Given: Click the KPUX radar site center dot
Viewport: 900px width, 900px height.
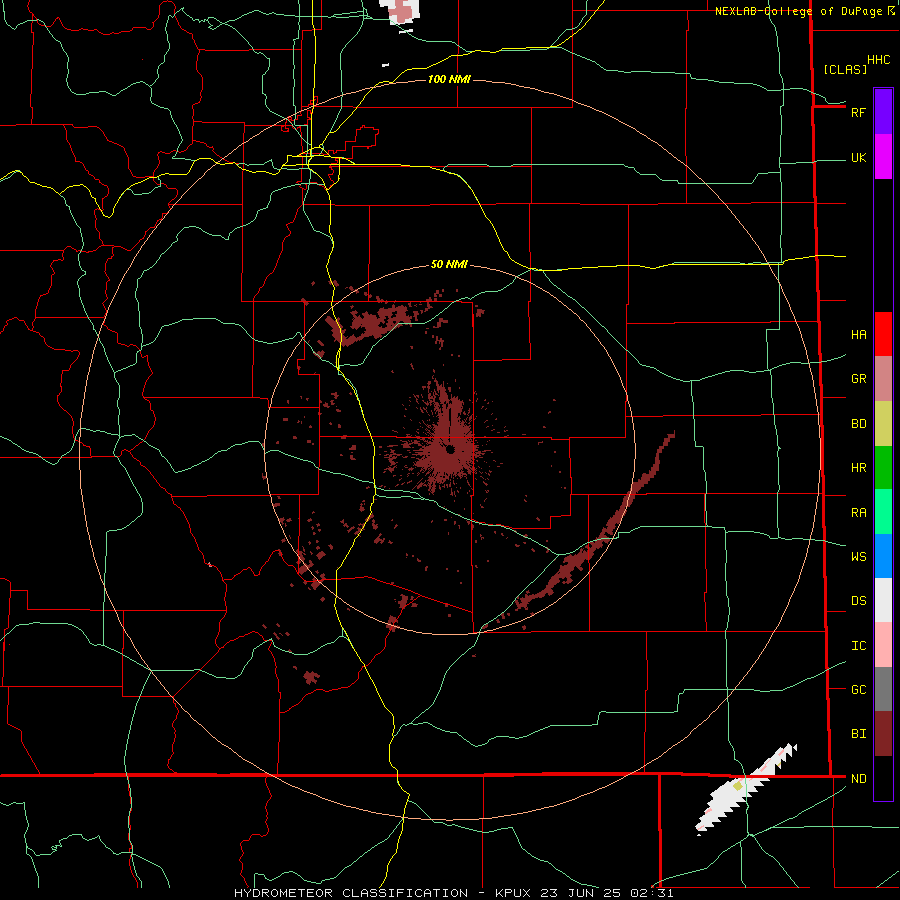Looking at the screenshot, I should coord(451,449).
